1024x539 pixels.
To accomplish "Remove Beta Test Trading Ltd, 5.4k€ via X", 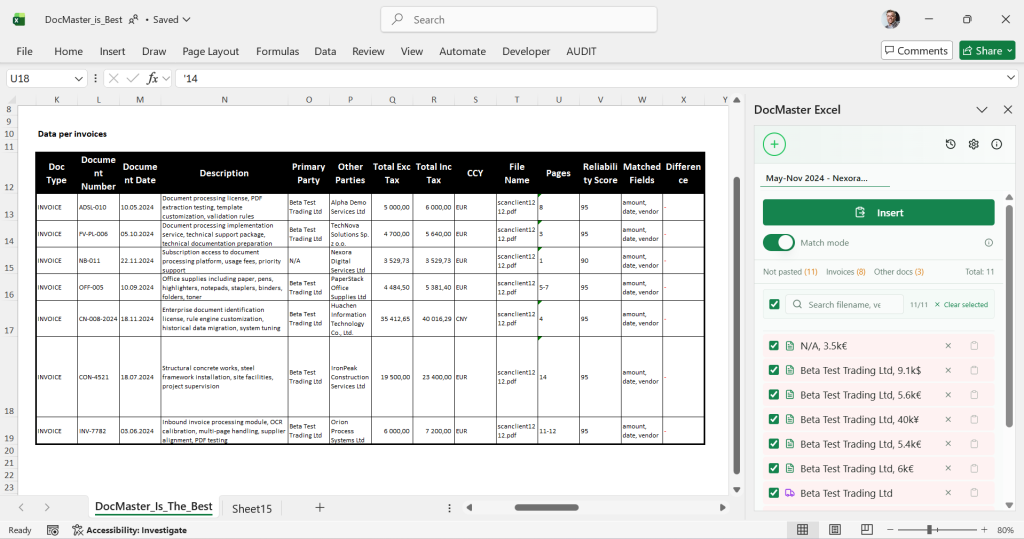I will 948,444.
